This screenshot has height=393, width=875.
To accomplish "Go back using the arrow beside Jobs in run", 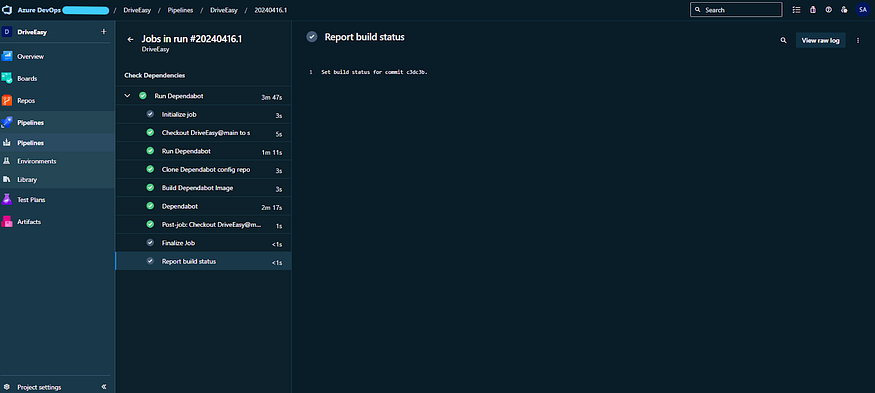I will pyautogui.click(x=131, y=39).
